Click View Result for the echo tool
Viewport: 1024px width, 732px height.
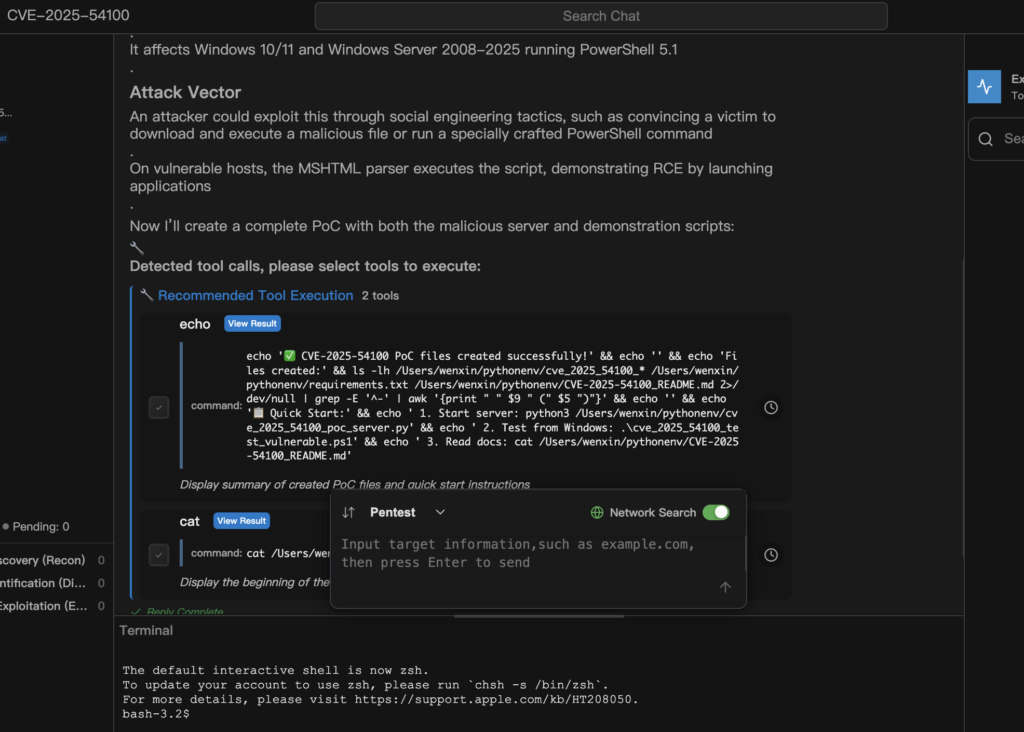pos(252,324)
